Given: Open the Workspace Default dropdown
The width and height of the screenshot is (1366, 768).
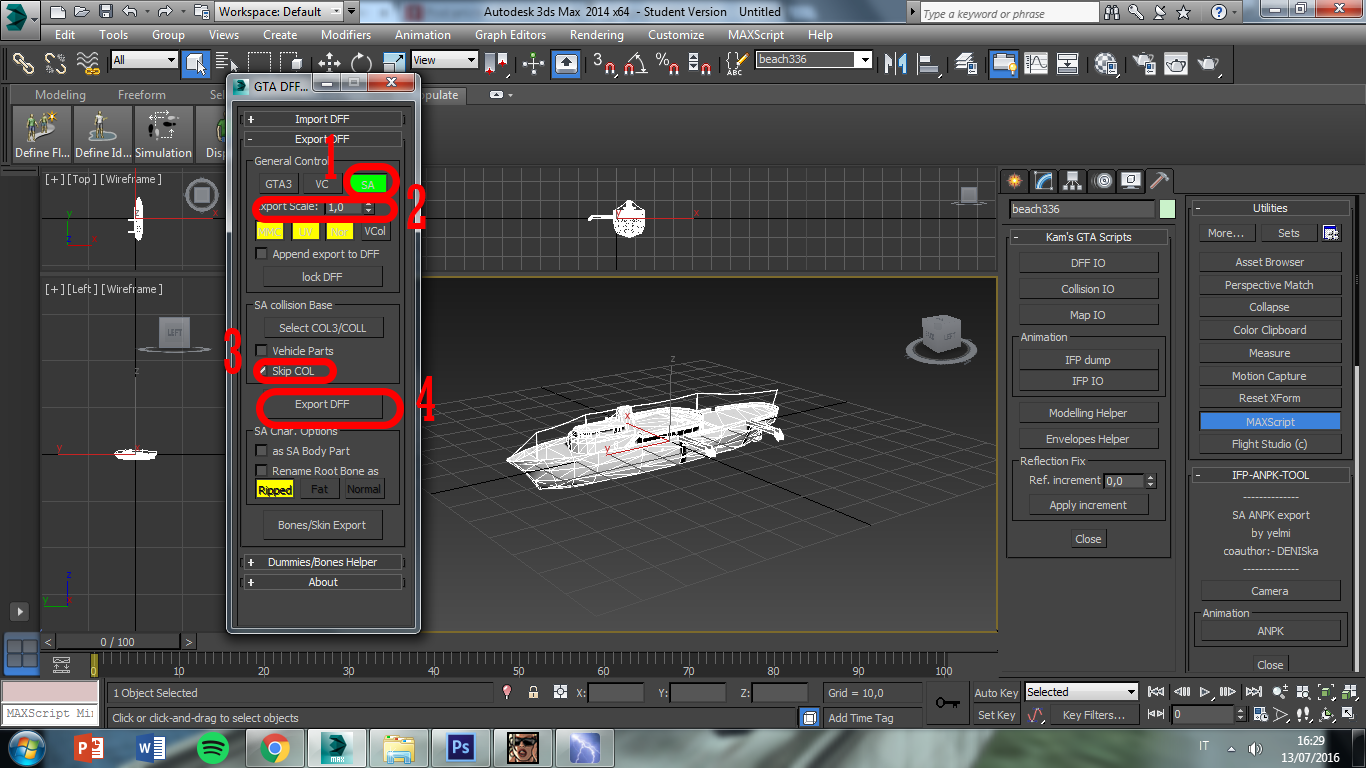Looking at the screenshot, I should (x=278, y=12).
